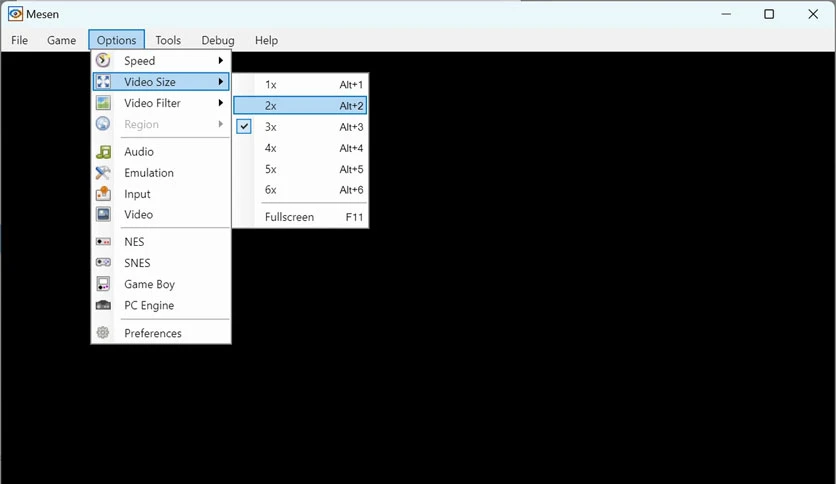Click the Mesen eye logo in title bar
The width and height of the screenshot is (836, 484).
pyautogui.click(x=15, y=14)
